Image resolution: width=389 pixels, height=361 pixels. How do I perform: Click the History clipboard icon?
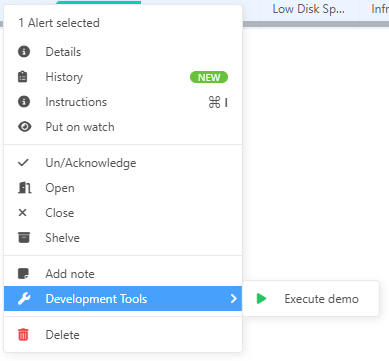coord(23,77)
